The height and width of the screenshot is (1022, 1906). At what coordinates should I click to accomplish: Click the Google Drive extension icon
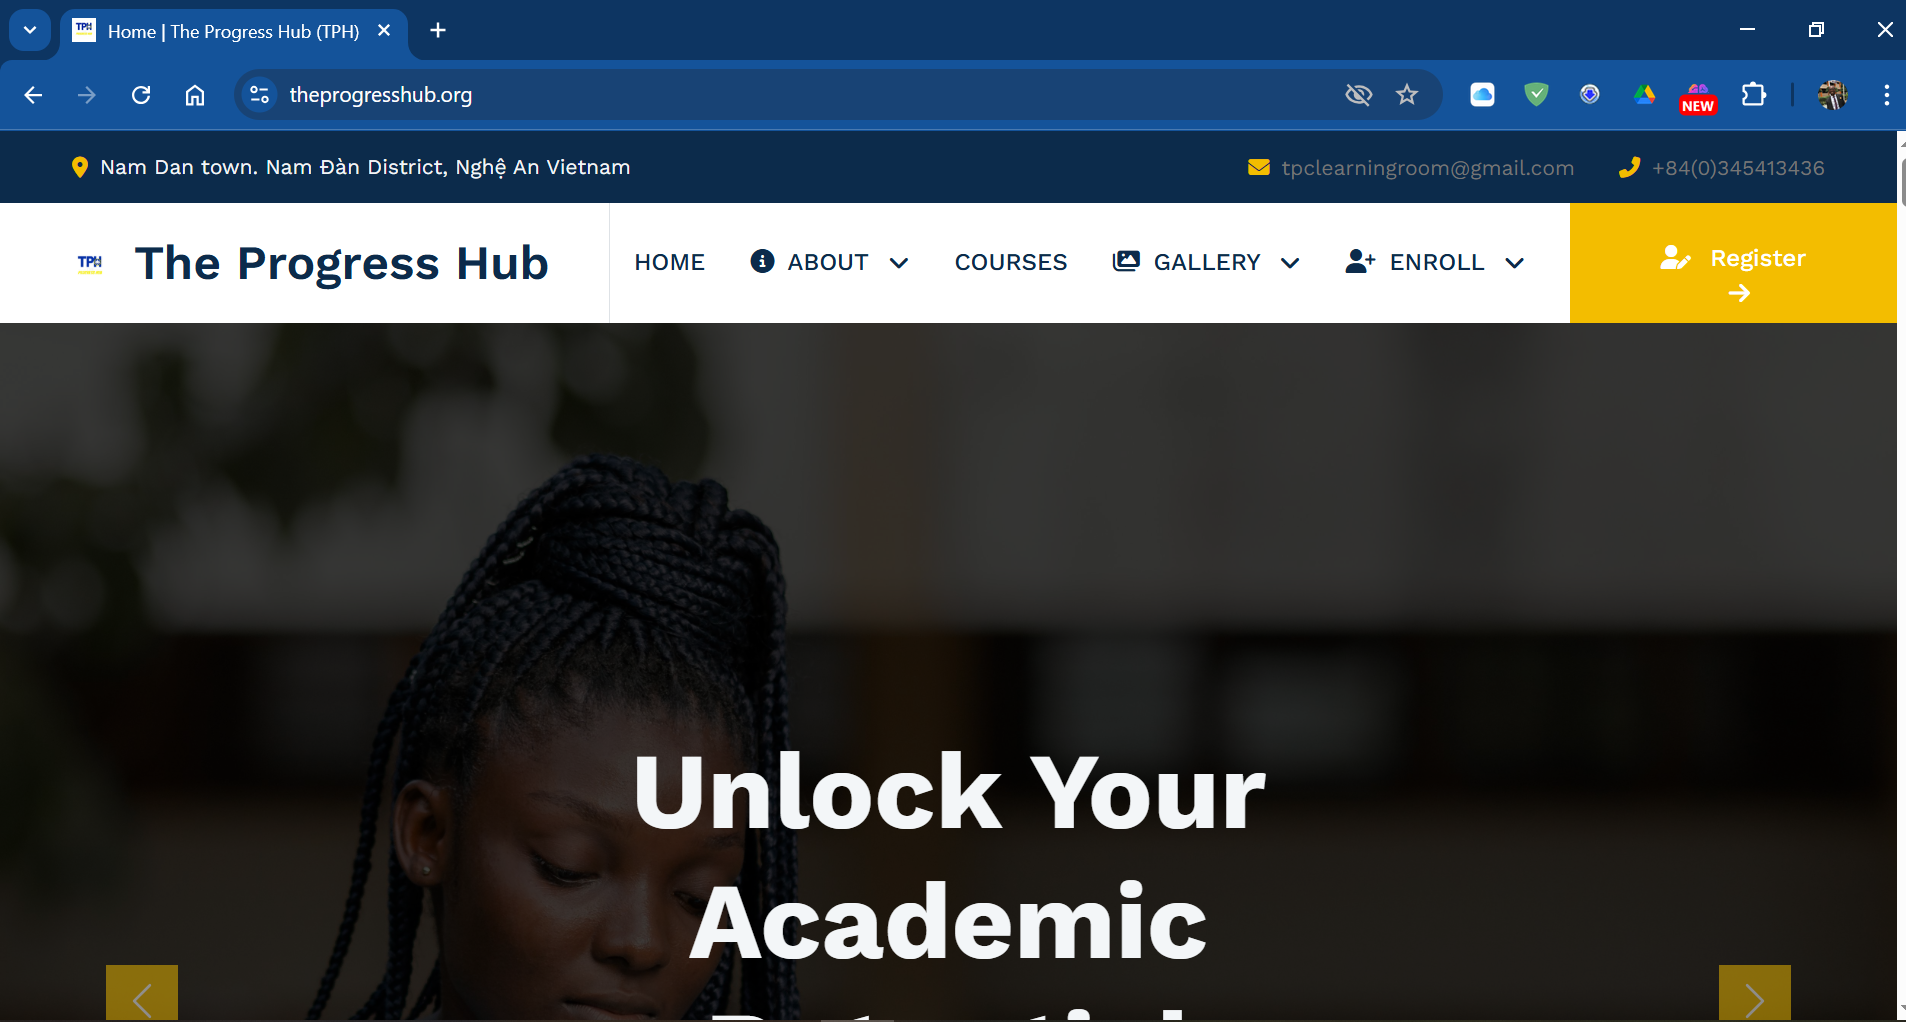click(x=1644, y=95)
